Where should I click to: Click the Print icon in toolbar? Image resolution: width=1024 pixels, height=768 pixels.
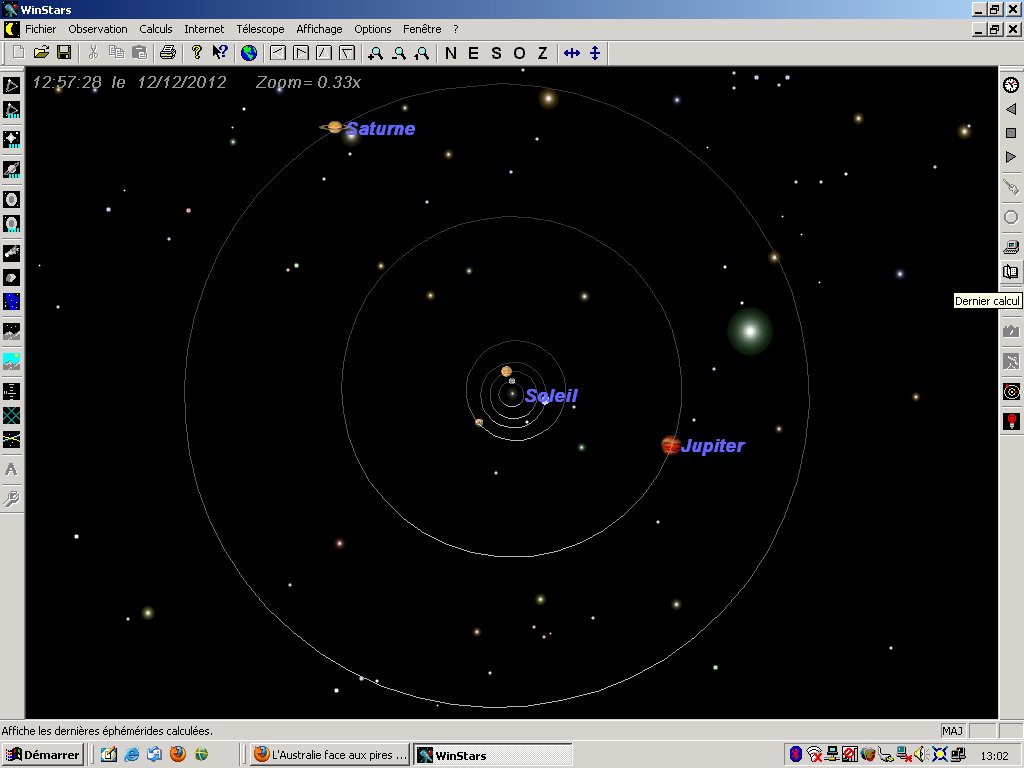(167, 53)
